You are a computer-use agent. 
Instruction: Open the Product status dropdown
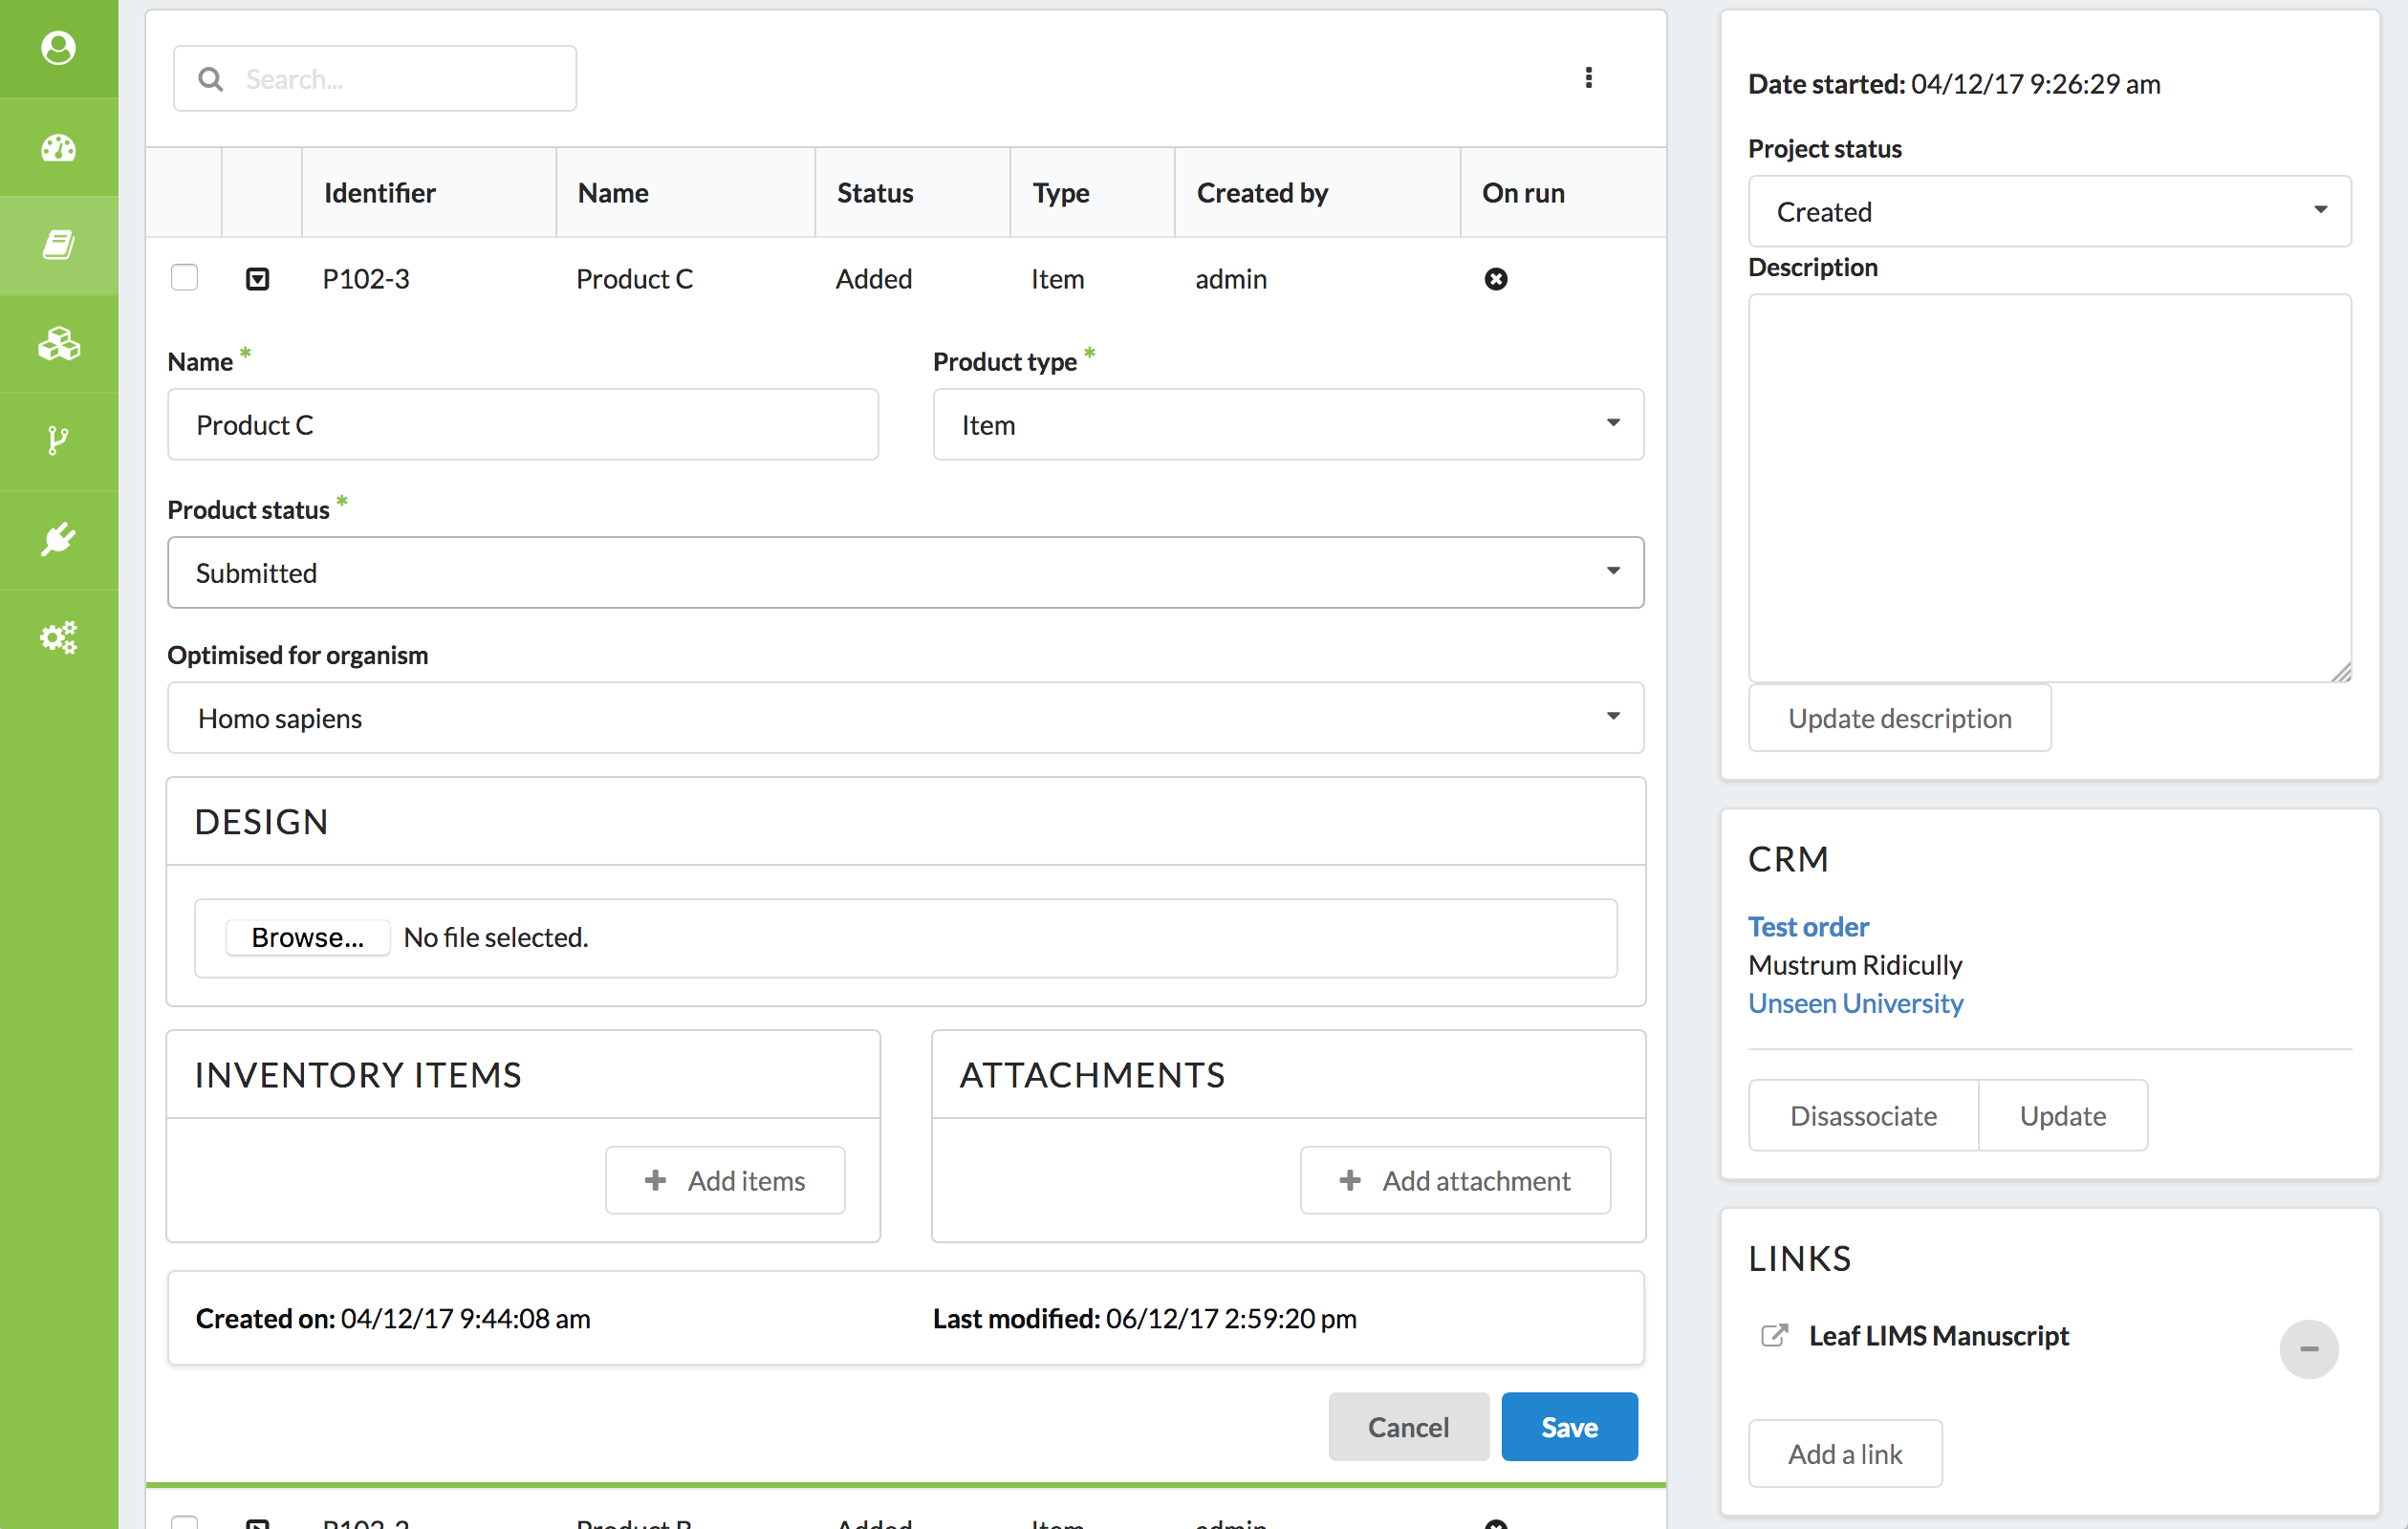point(904,572)
